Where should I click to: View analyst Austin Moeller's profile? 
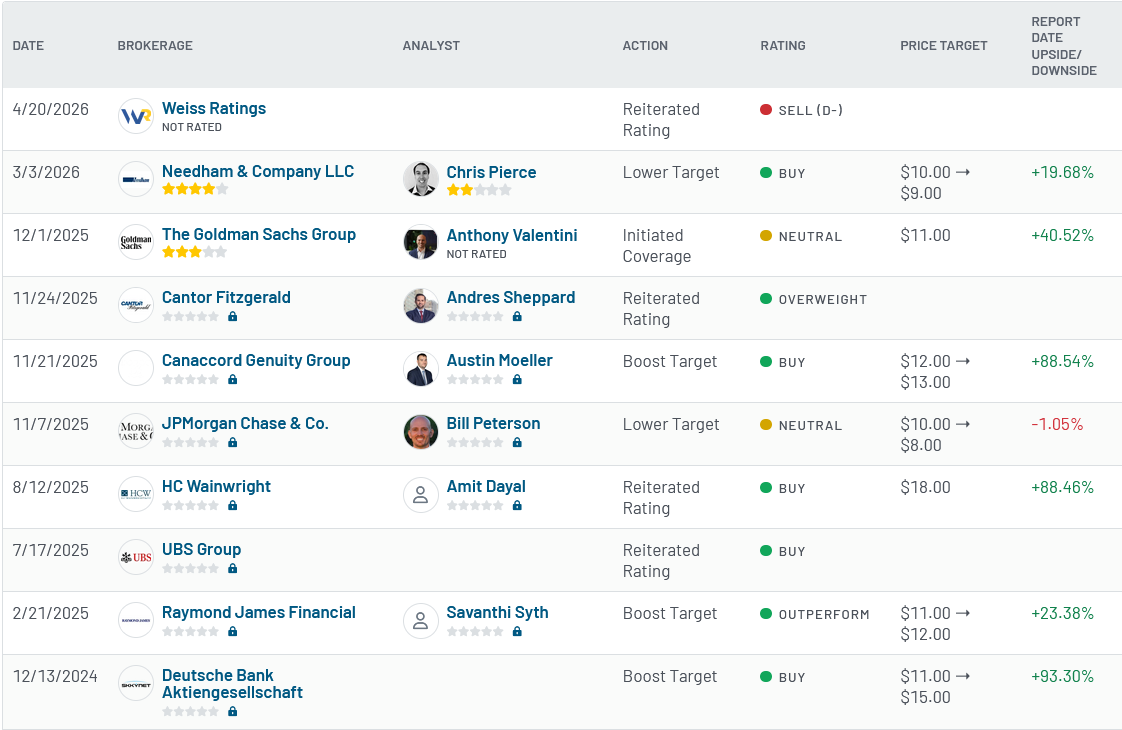point(499,360)
